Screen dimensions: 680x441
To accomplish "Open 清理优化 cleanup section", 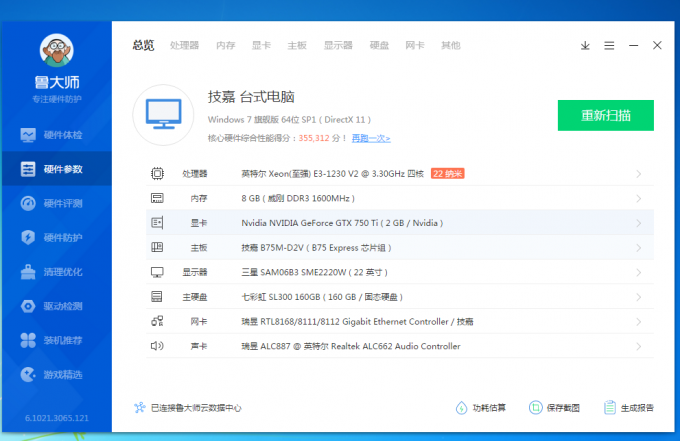I will [x=56, y=272].
